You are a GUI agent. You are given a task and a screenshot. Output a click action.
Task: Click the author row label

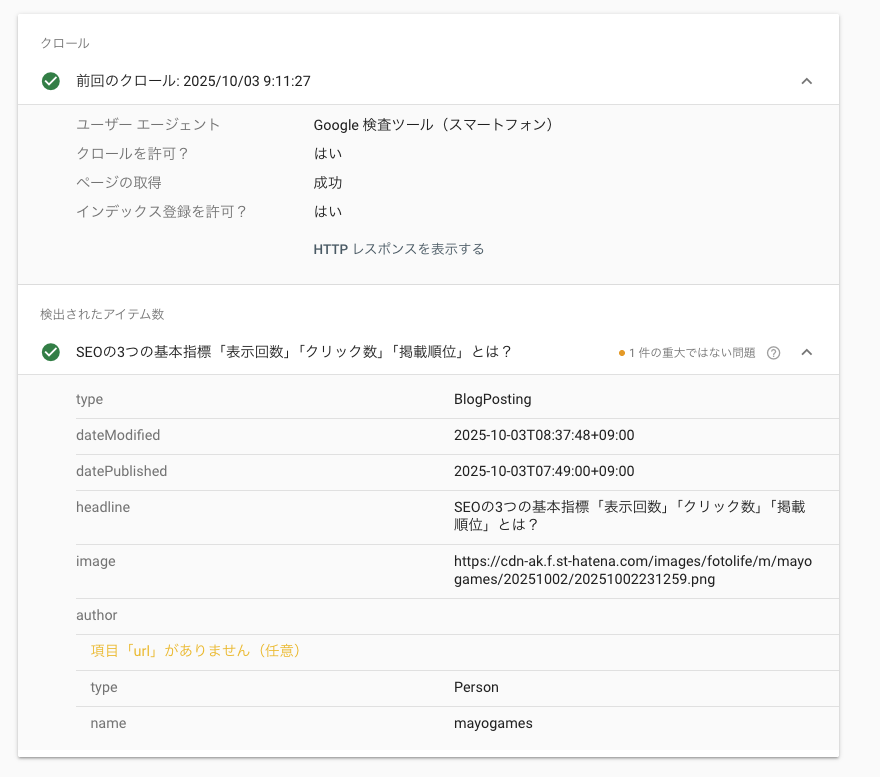(x=97, y=615)
